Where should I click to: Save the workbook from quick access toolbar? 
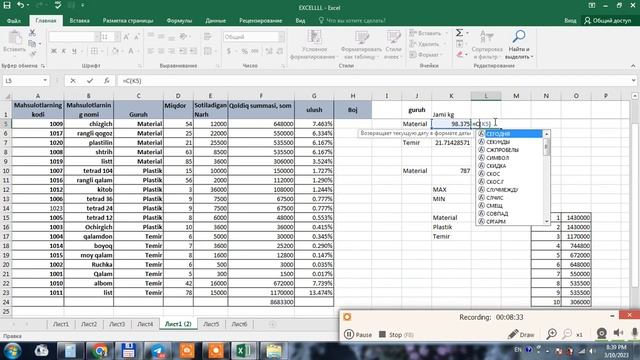pyautogui.click(x=7, y=5)
